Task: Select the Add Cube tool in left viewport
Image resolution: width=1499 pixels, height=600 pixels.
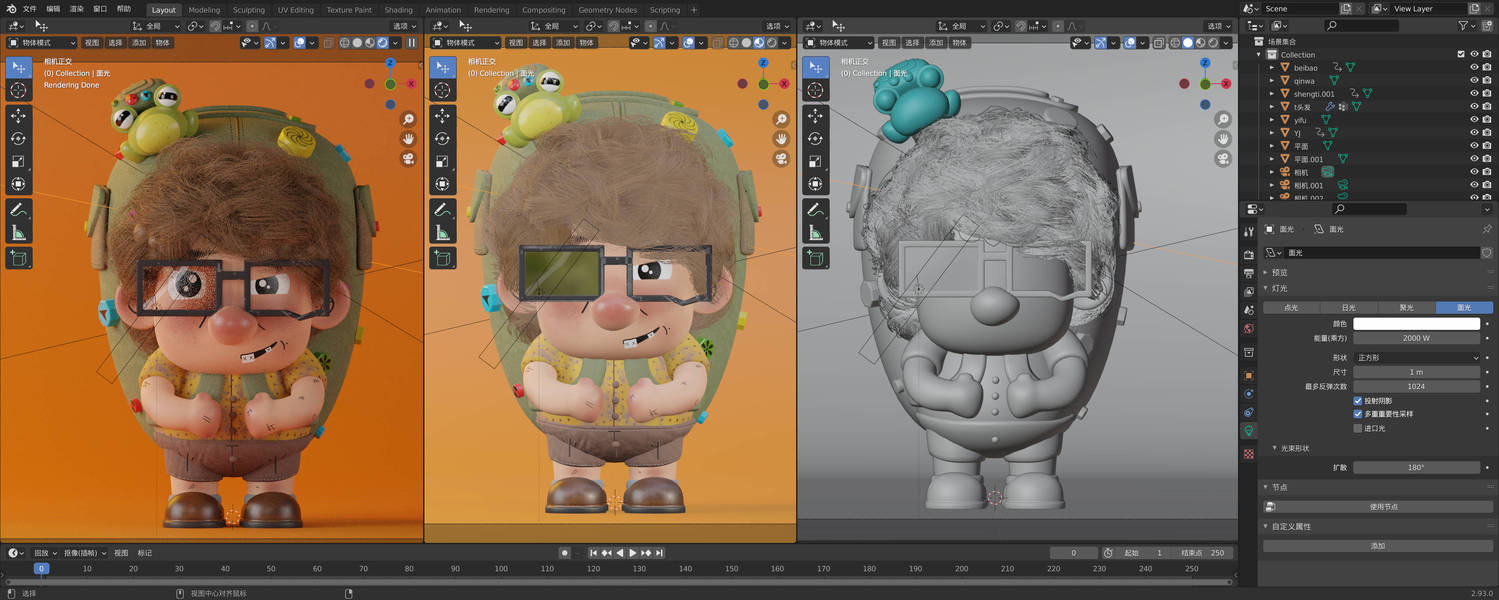Action: point(18,258)
